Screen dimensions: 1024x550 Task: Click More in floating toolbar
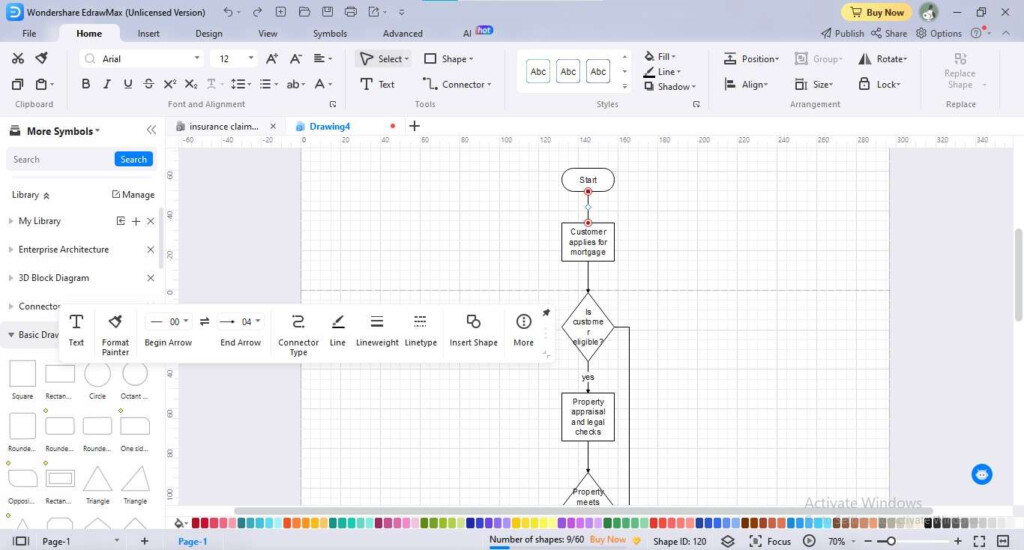[x=523, y=330]
